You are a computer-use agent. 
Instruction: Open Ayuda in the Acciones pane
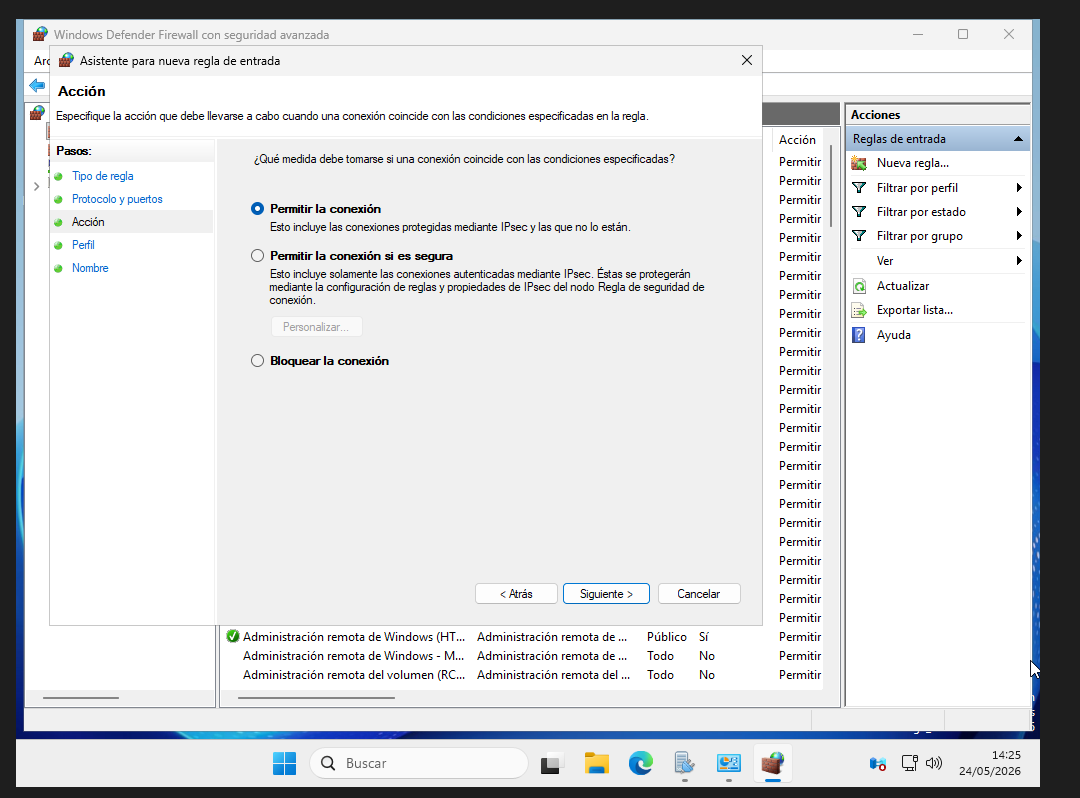pos(893,335)
